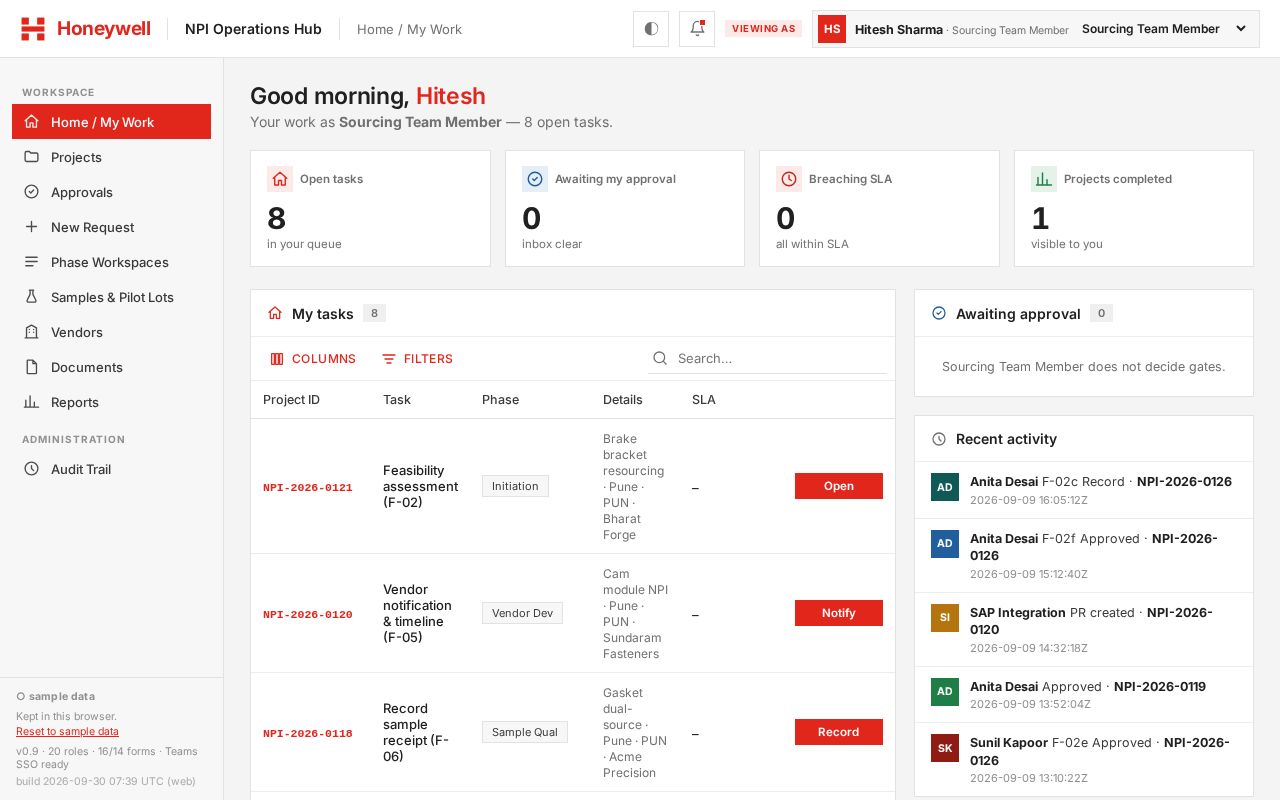Image resolution: width=1280 pixels, height=800 pixels.
Task: Click the SLA column header
Action: click(704, 400)
